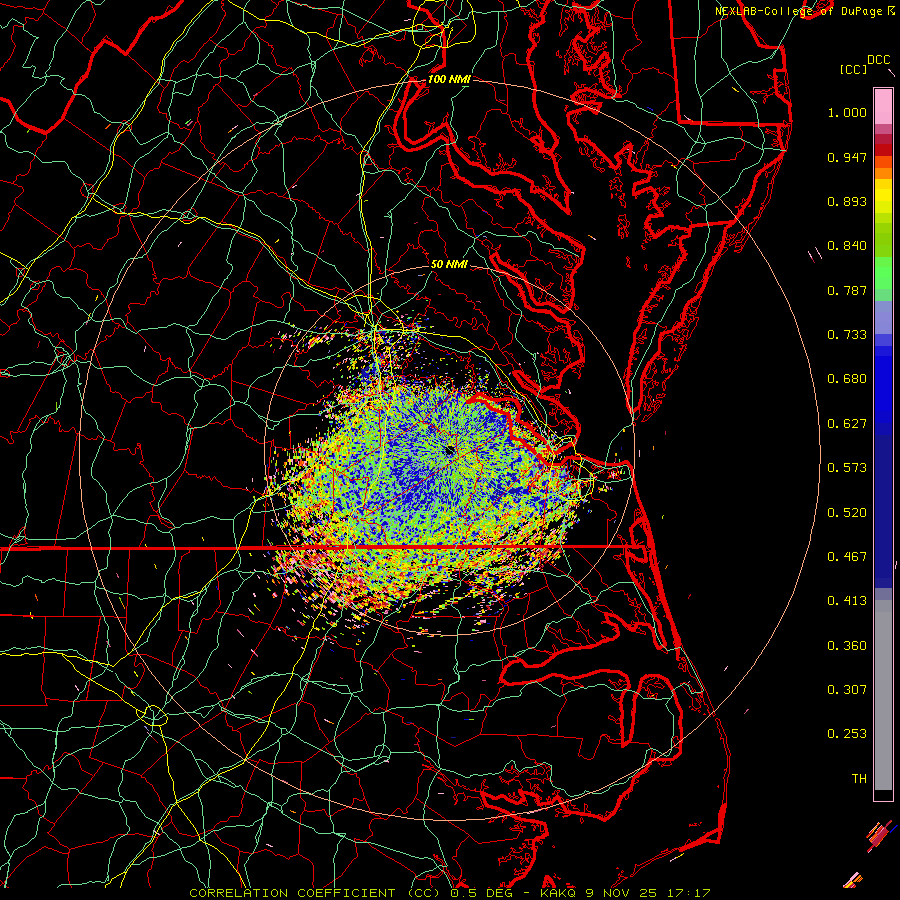Image resolution: width=900 pixels, height=900 pixels.
Task: Select the 1.000 value on the scale
Action: [x=847, y=112]
